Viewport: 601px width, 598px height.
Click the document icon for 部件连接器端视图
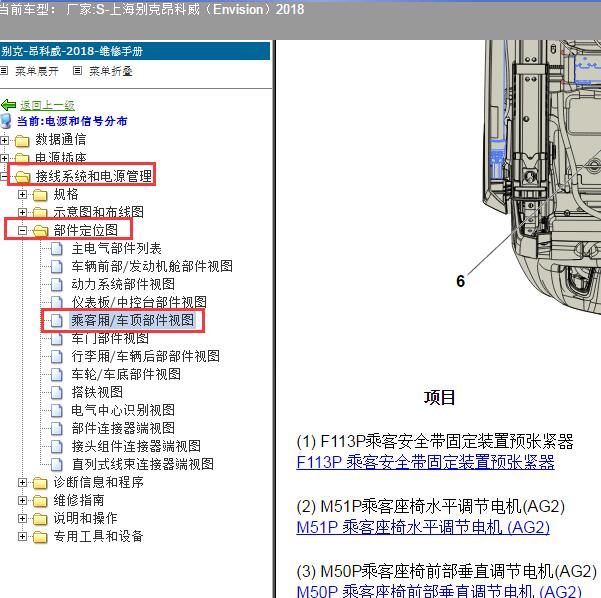coord(57,429)
